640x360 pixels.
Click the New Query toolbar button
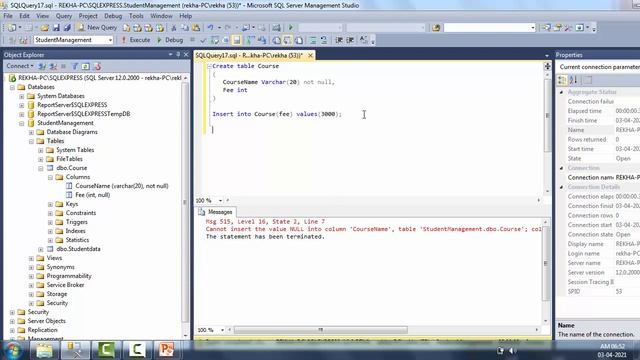pos(97,27)
